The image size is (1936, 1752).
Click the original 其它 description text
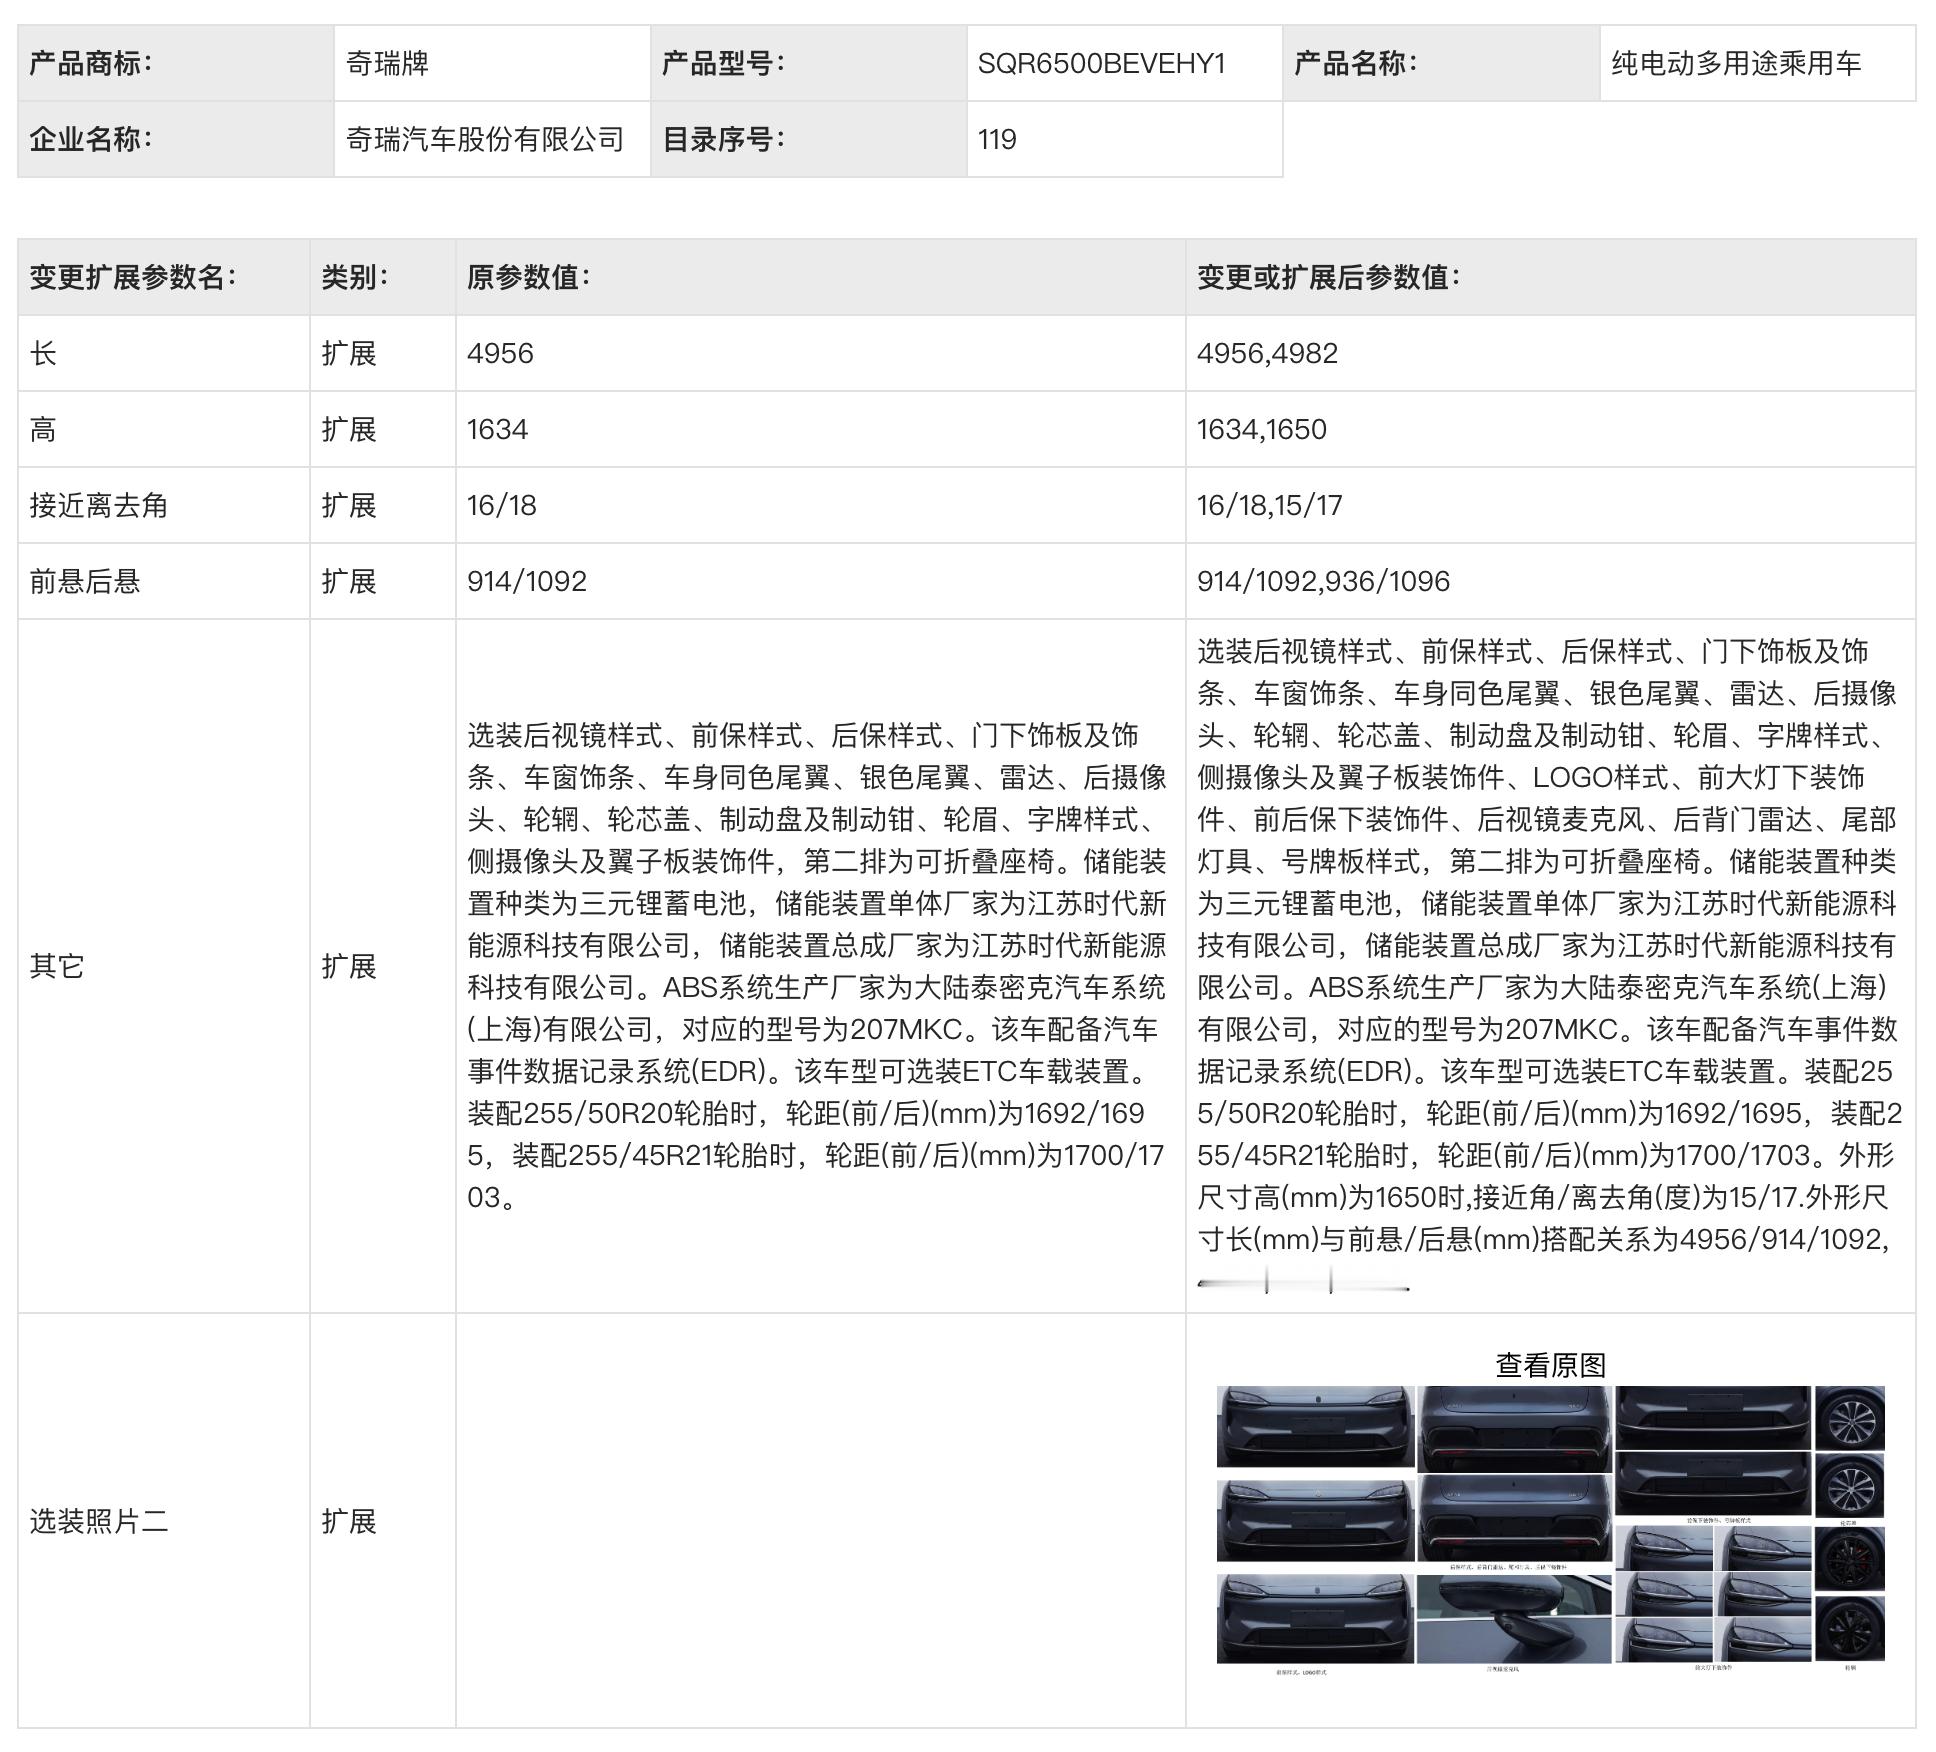pyautogui.click(x=817, y=966)
